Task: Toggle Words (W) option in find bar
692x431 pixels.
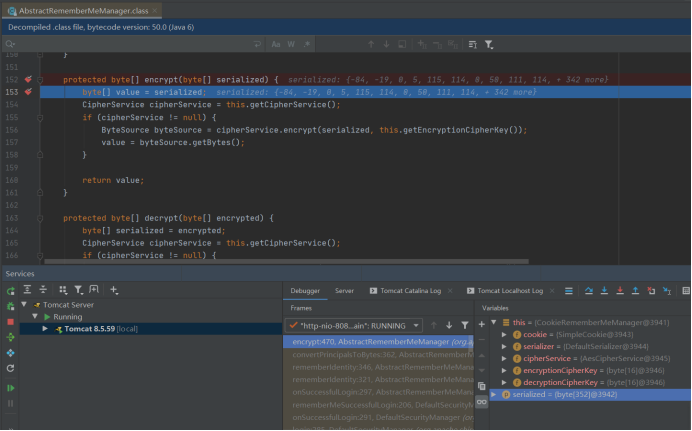Action: pos(291,44)
